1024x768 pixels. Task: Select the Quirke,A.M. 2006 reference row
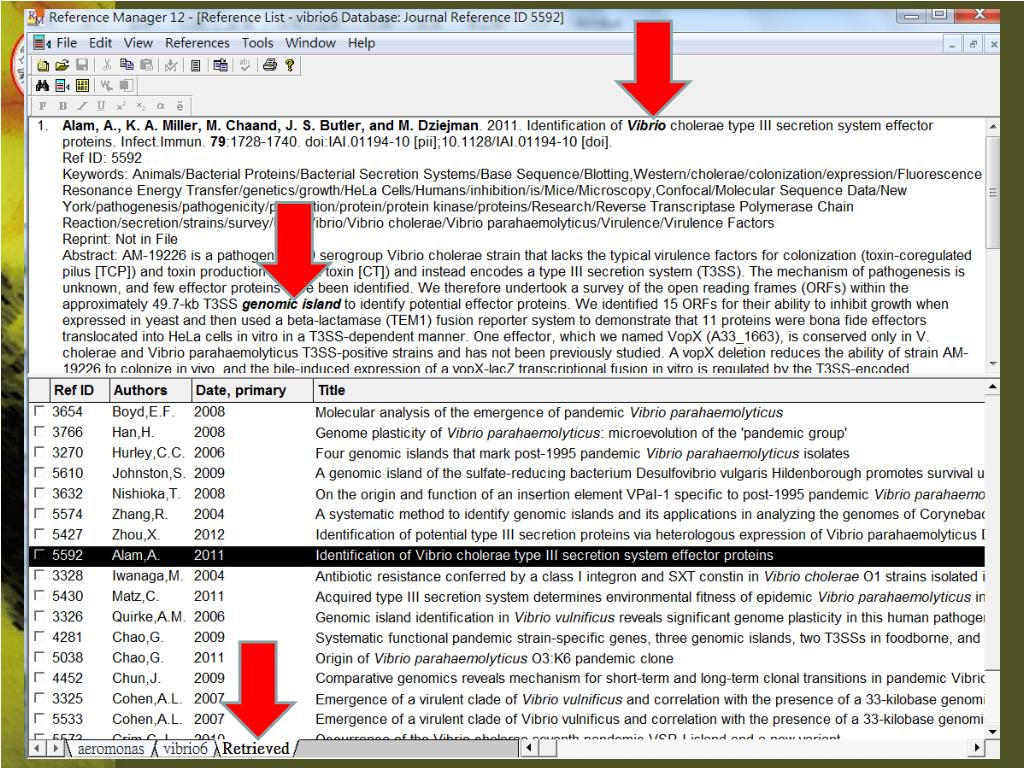point(507,616)
